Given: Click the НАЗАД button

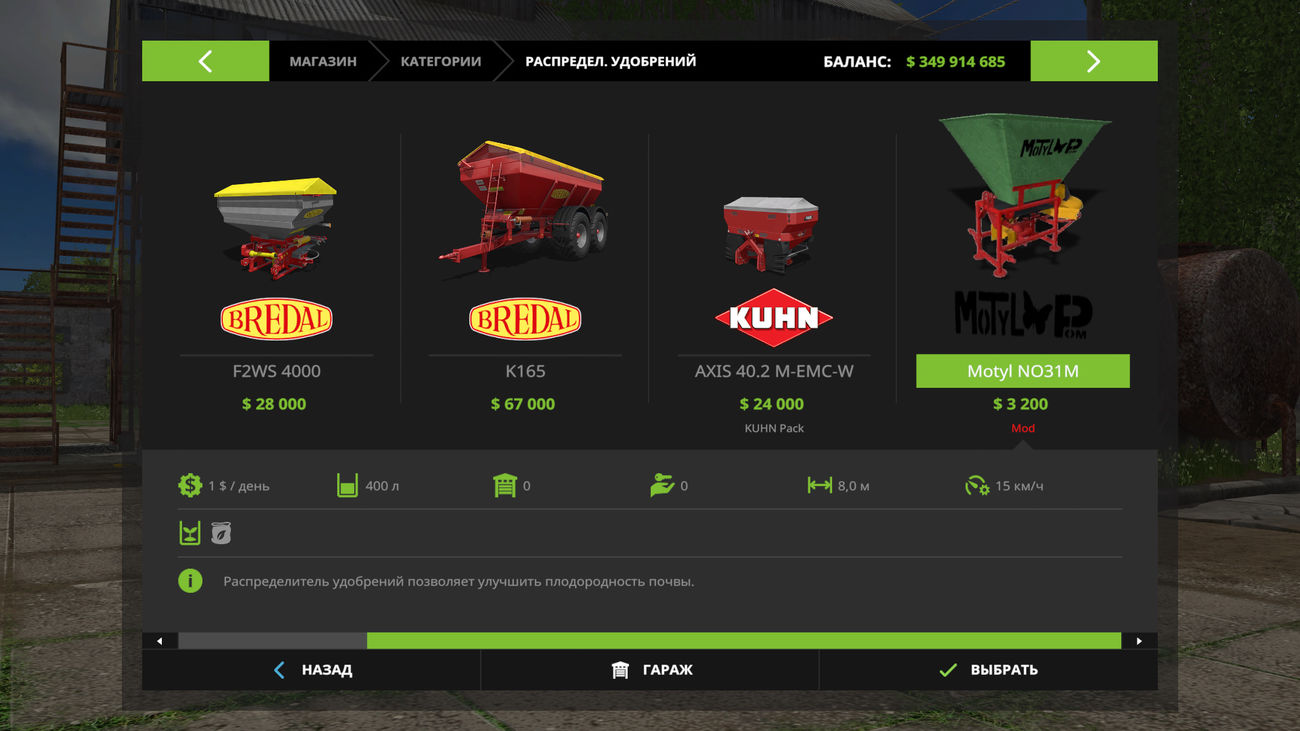Looking at the screenshot, I should click(311, 670).
